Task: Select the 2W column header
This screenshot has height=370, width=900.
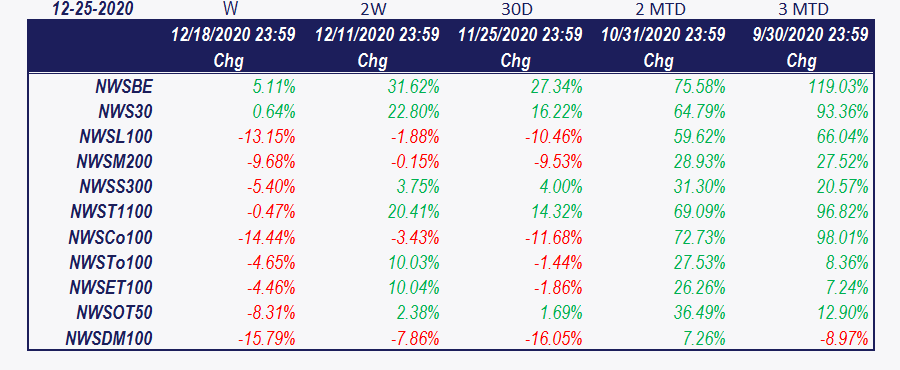Action: [373, 9]
